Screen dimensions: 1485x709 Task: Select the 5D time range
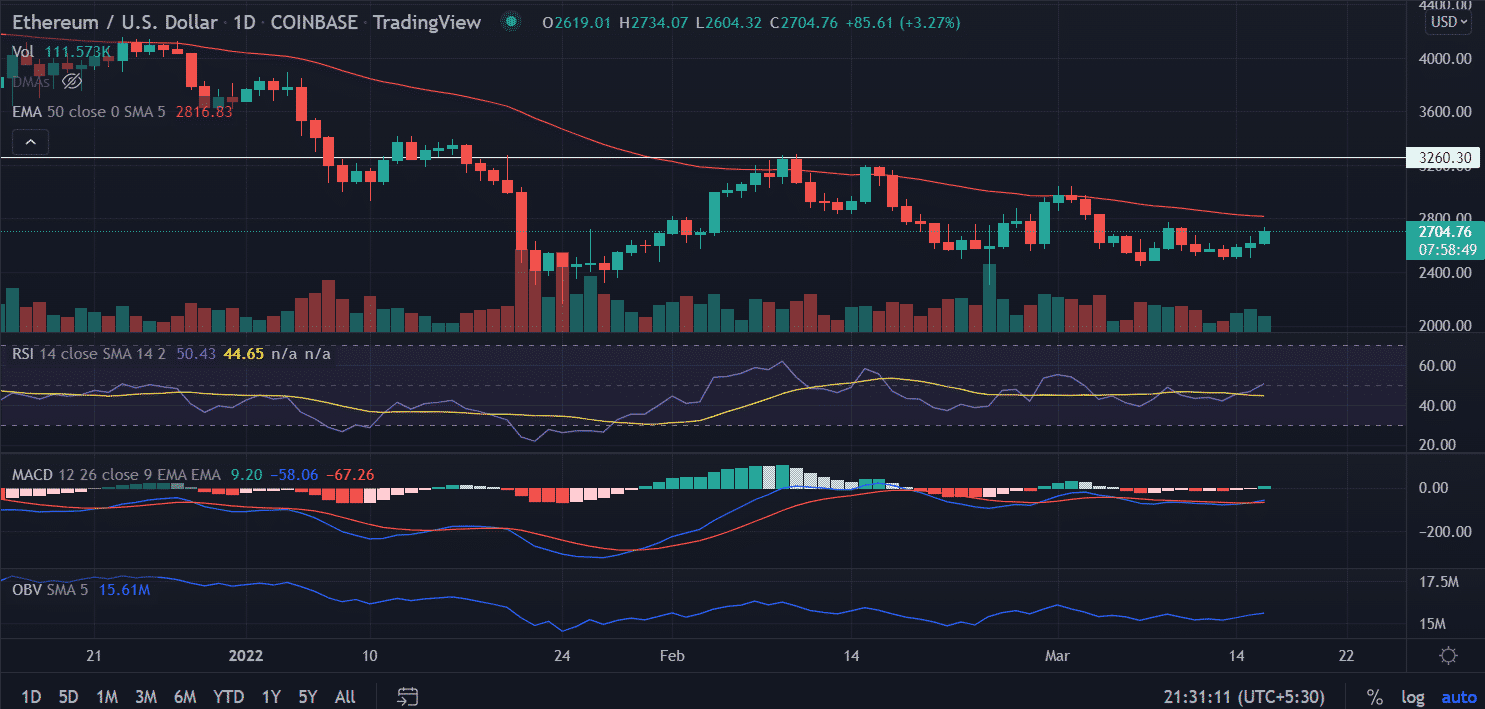point(69,696)
